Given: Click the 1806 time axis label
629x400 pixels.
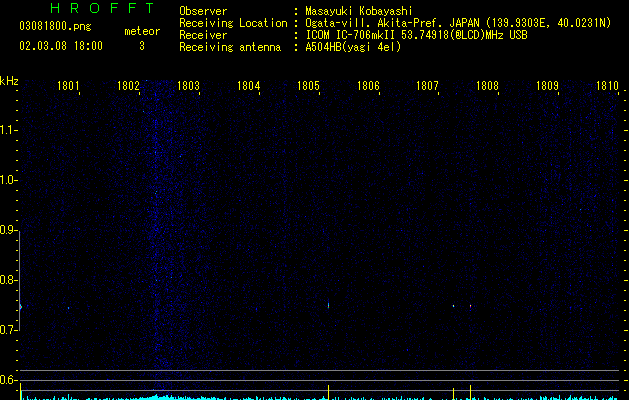Looking at the screenshot, I should coord(368,86).
